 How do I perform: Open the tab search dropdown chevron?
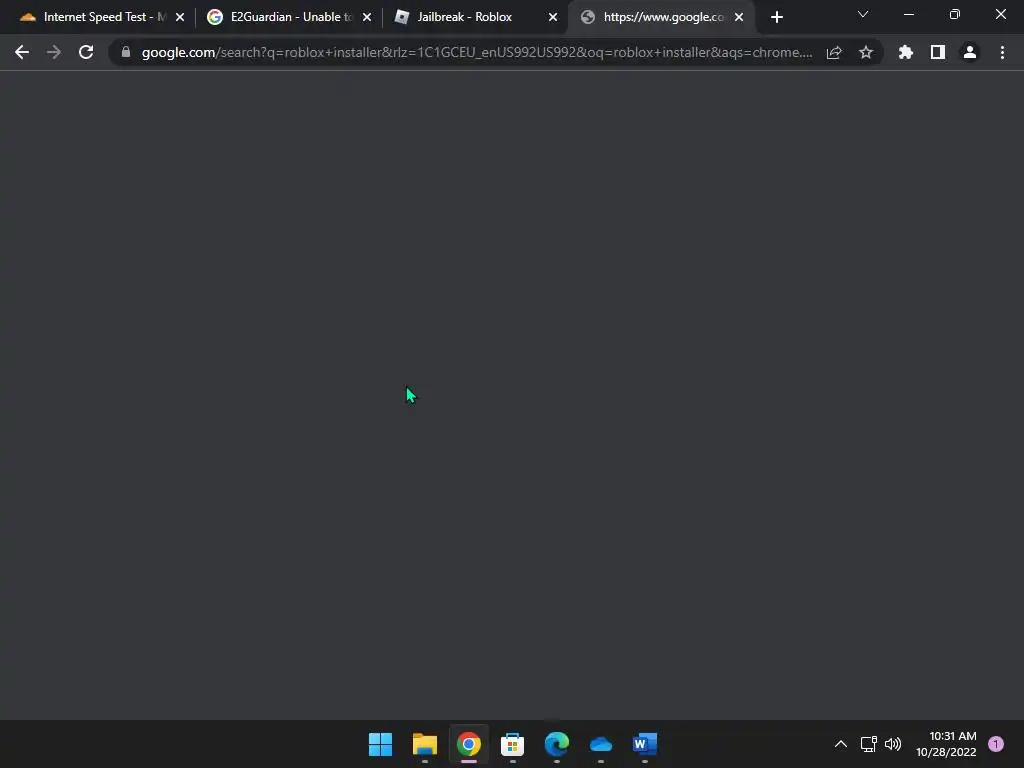pos(863,14)
